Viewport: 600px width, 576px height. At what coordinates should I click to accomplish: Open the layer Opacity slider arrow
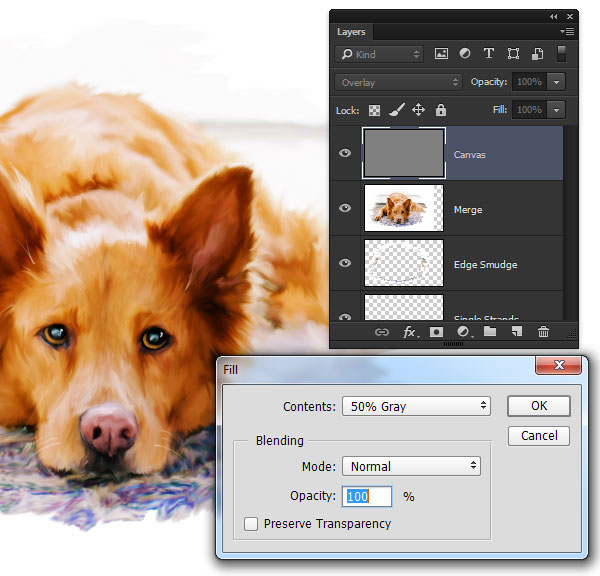556,82
